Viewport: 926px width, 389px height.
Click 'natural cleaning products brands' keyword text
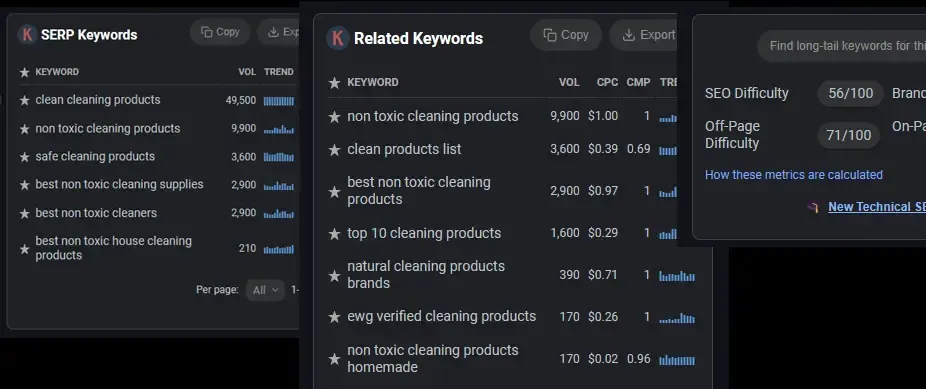point(426,274)
